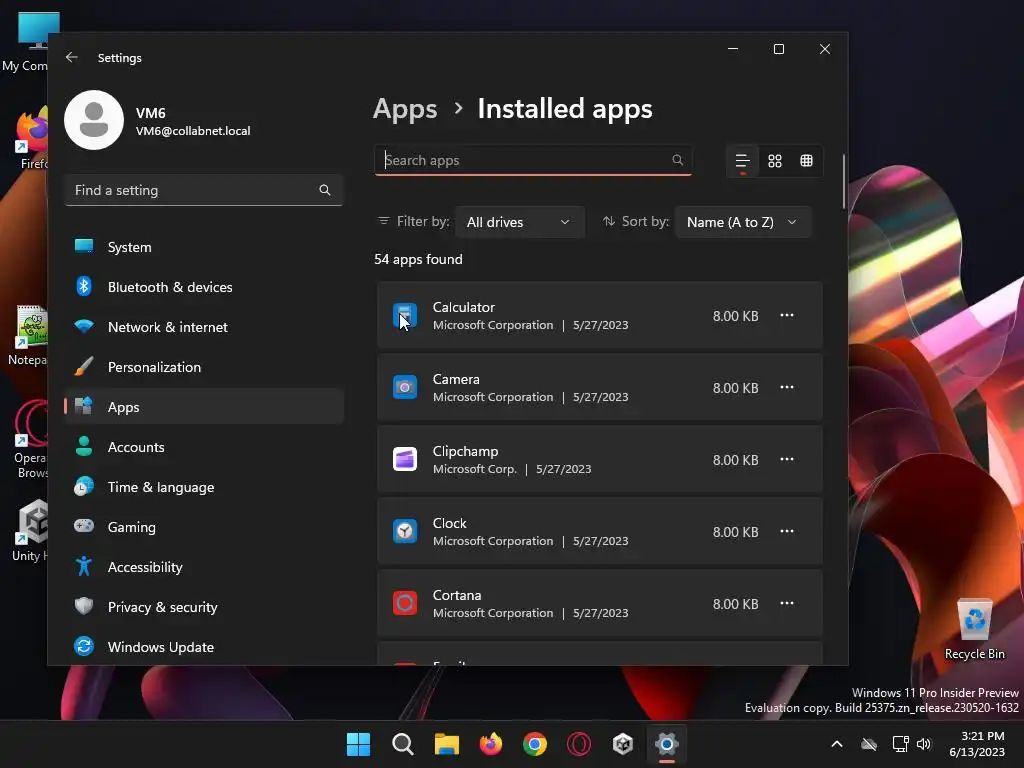The height and width of the screenshot is (768, 1024).
Task: Open Time & language settings
Action: point(204,487)
